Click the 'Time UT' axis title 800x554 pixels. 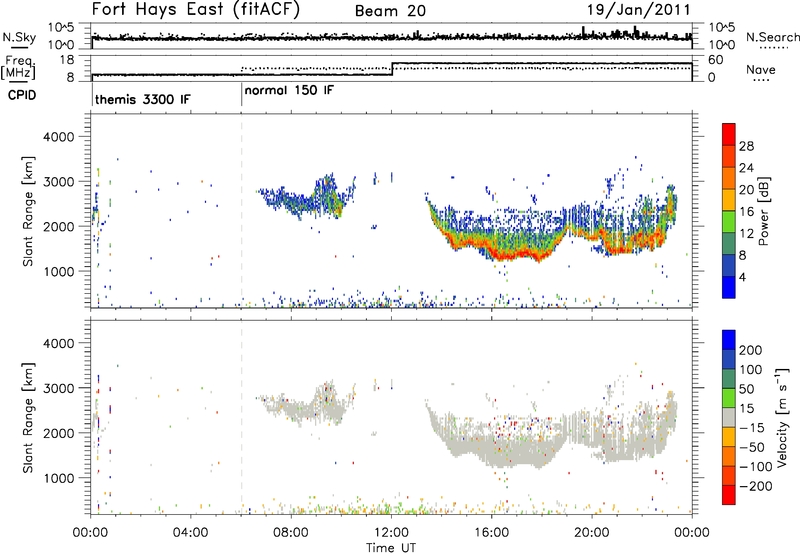point(391,547)
